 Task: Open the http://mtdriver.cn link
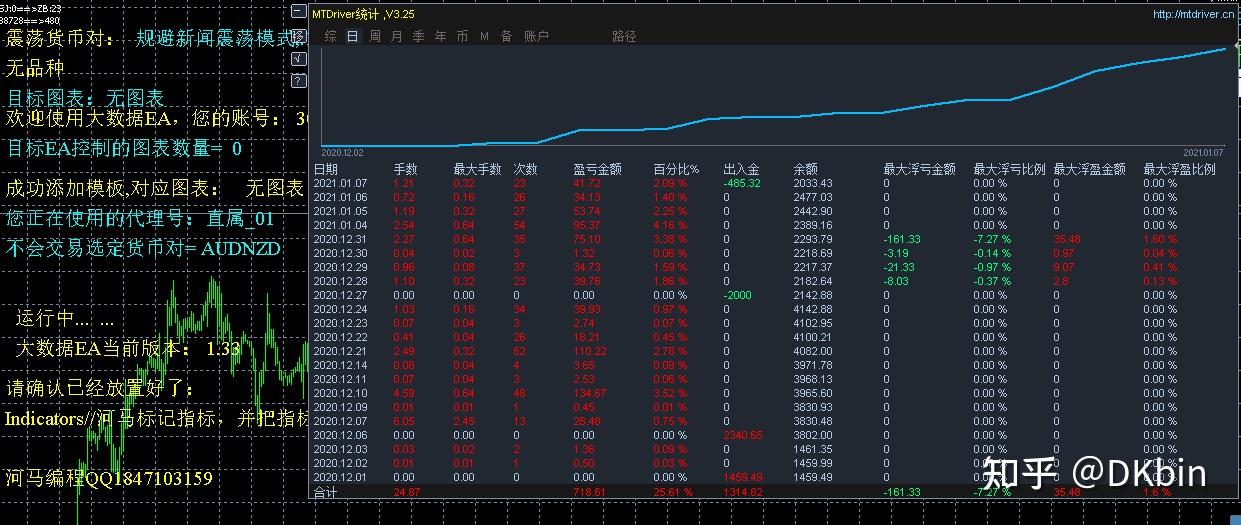tap(1192, 14)
